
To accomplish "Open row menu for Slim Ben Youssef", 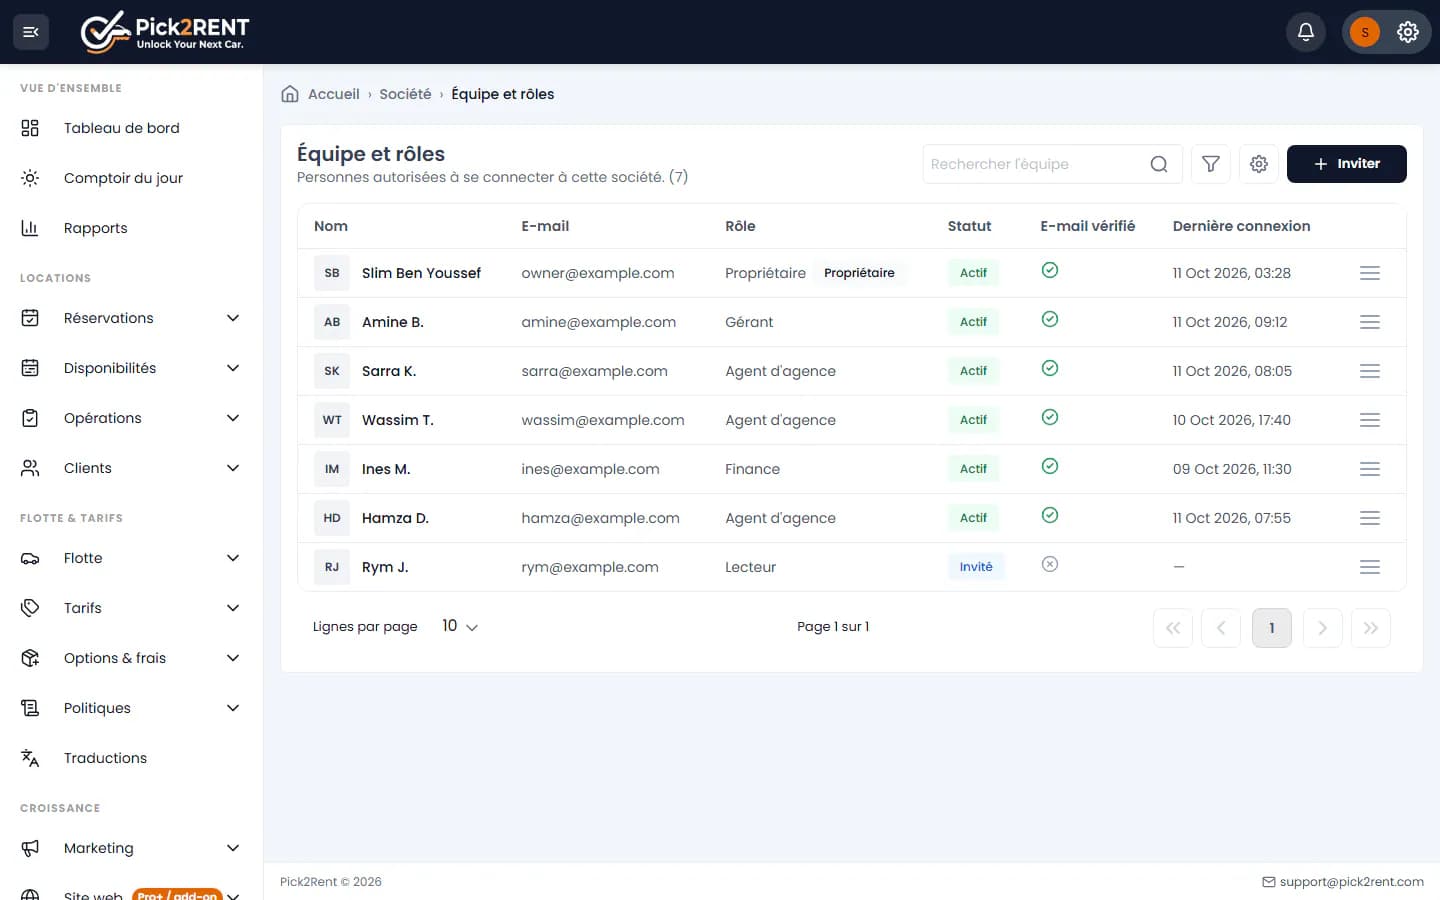I will [x=1370, y=273].
